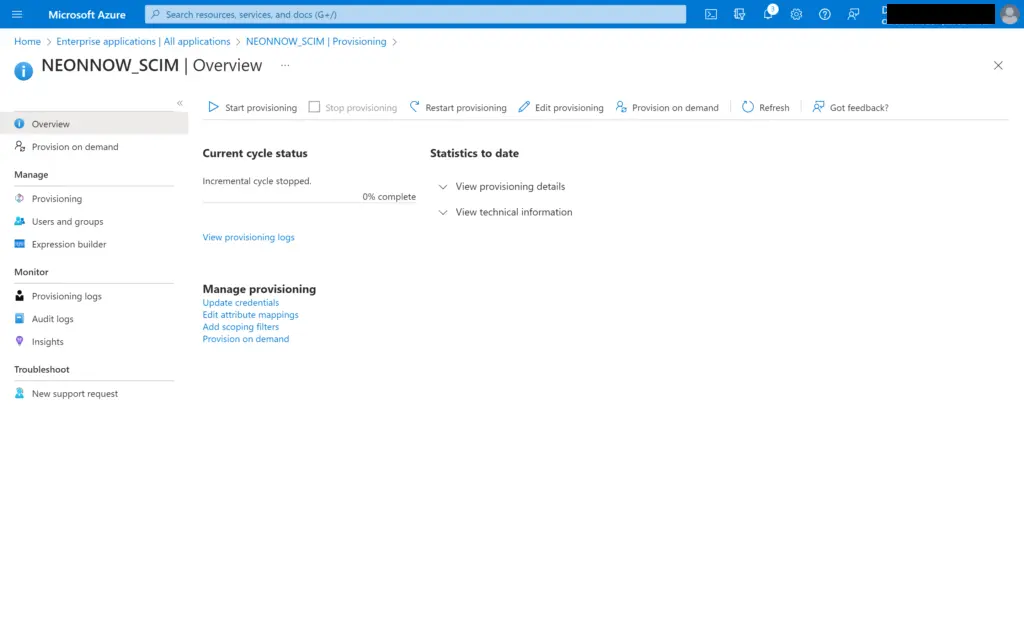1024x640 pixels.
Task: Open Insights under Monitor
Action: coord(47,341)
